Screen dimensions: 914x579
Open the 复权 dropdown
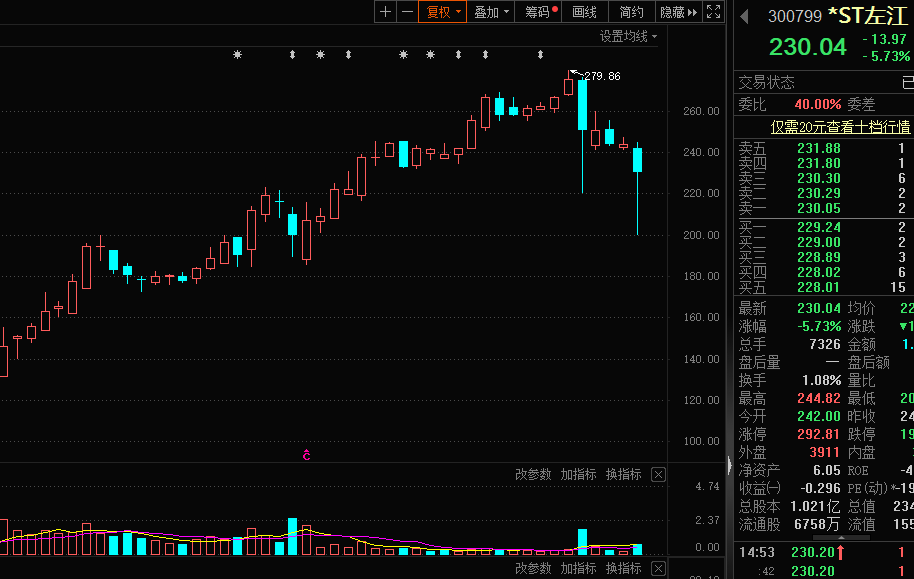(x=443, y=12)
